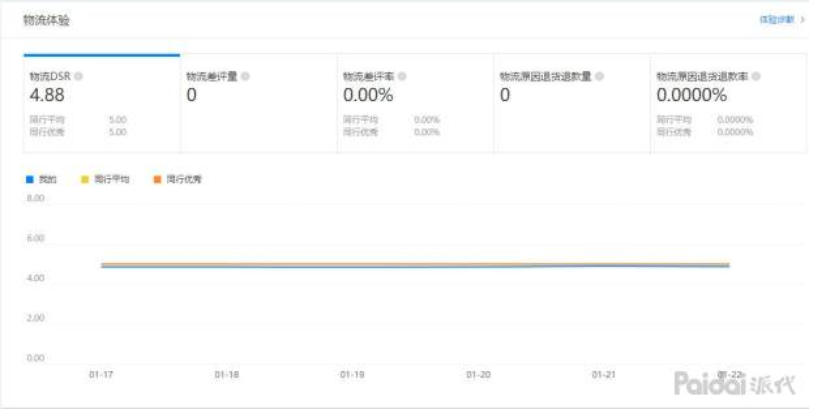The height and width of the screenshot is (412, 814).
Task: Open the info tooltip icon for 物流差评率
Action: pyautogui.click(x=402, y=76)
